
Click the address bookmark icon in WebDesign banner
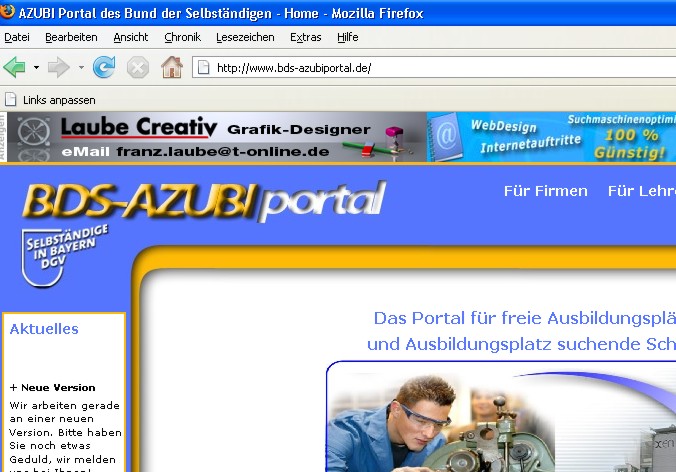(446, 137)
